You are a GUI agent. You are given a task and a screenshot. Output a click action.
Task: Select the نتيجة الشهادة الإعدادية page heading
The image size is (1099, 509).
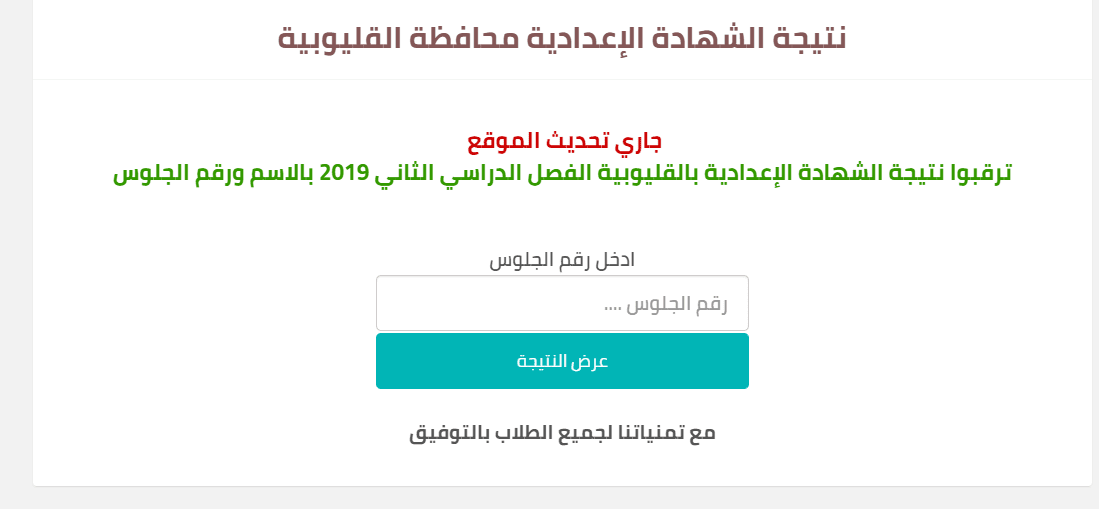click(x=562, y=38)
